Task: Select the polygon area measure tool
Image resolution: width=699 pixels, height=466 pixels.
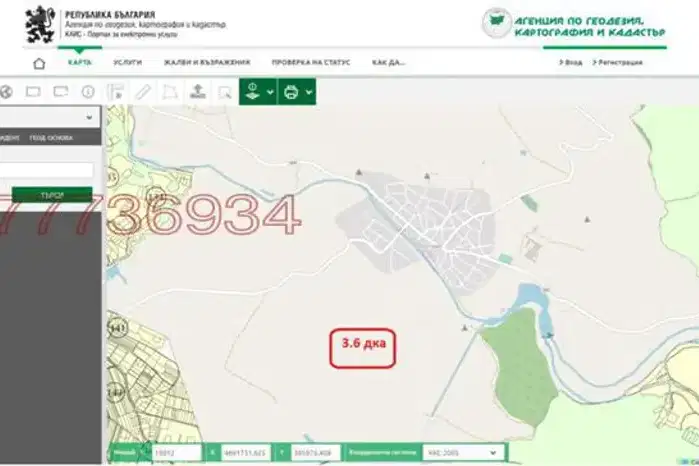Action: tap(170, 92)
